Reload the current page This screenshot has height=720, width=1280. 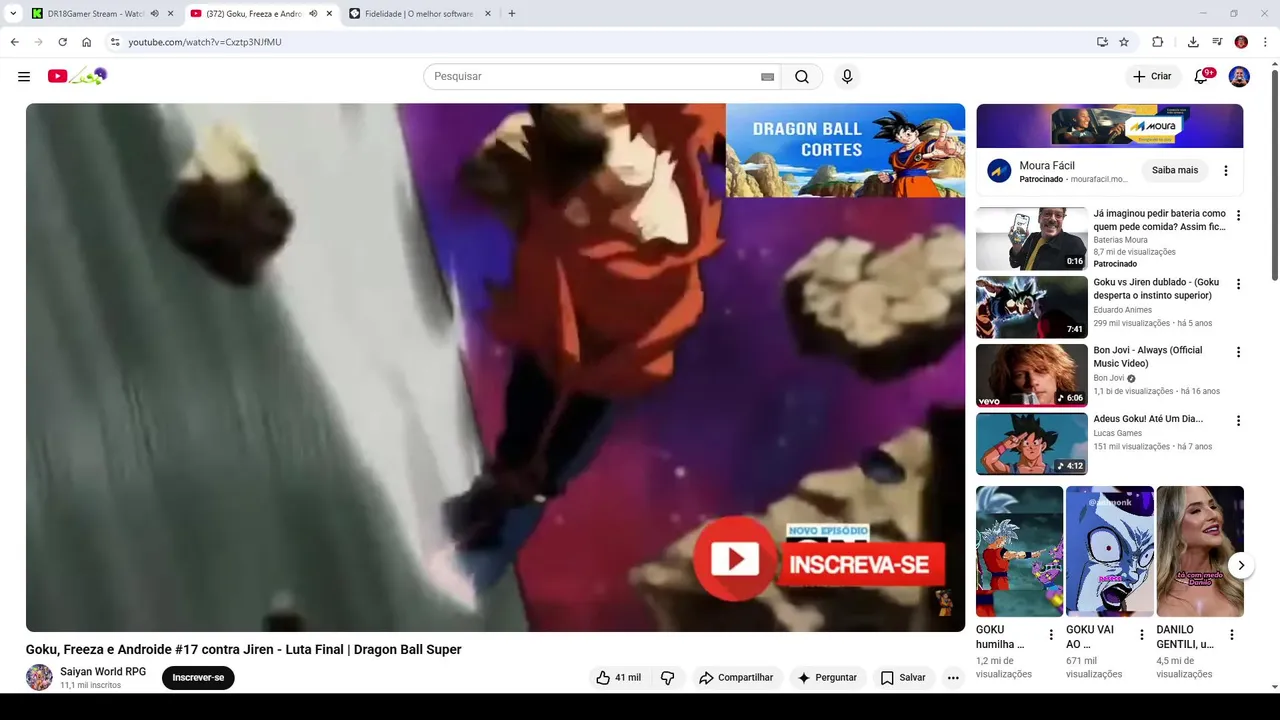(62, 42)
